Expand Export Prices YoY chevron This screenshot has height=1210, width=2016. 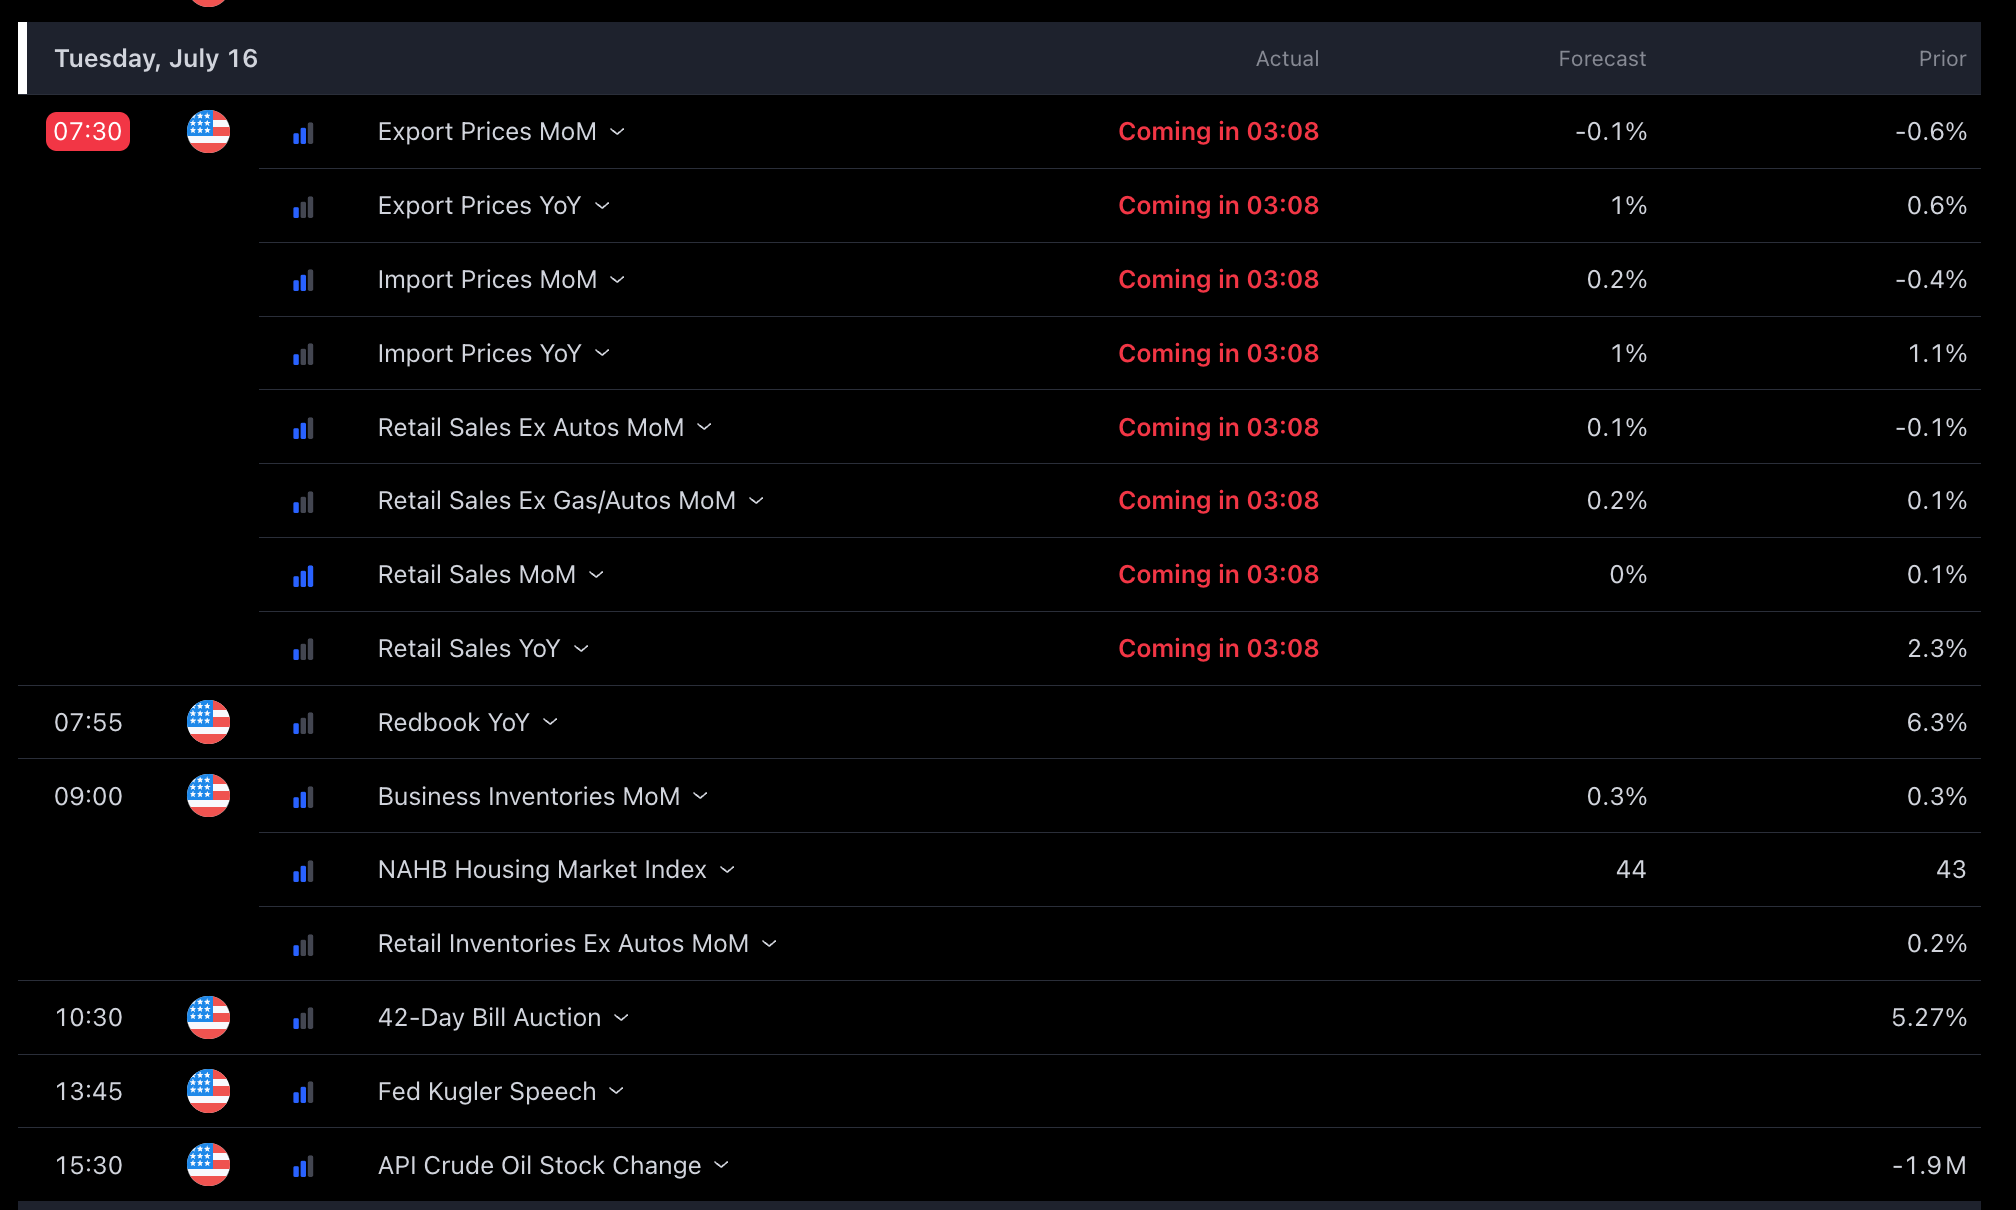click(602, 206)
